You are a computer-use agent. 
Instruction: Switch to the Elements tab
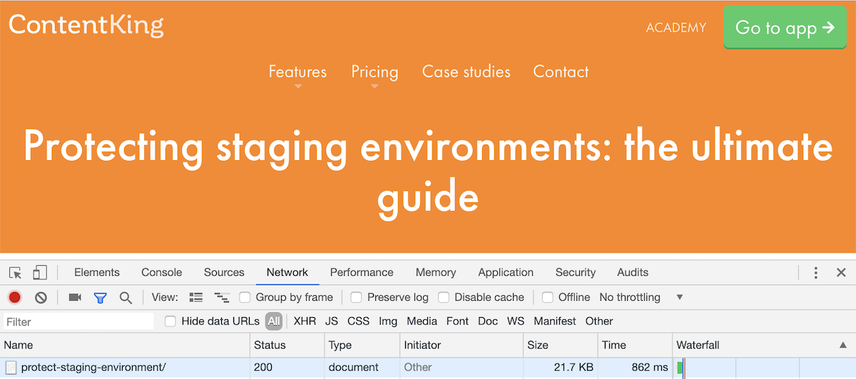(97, 273)
